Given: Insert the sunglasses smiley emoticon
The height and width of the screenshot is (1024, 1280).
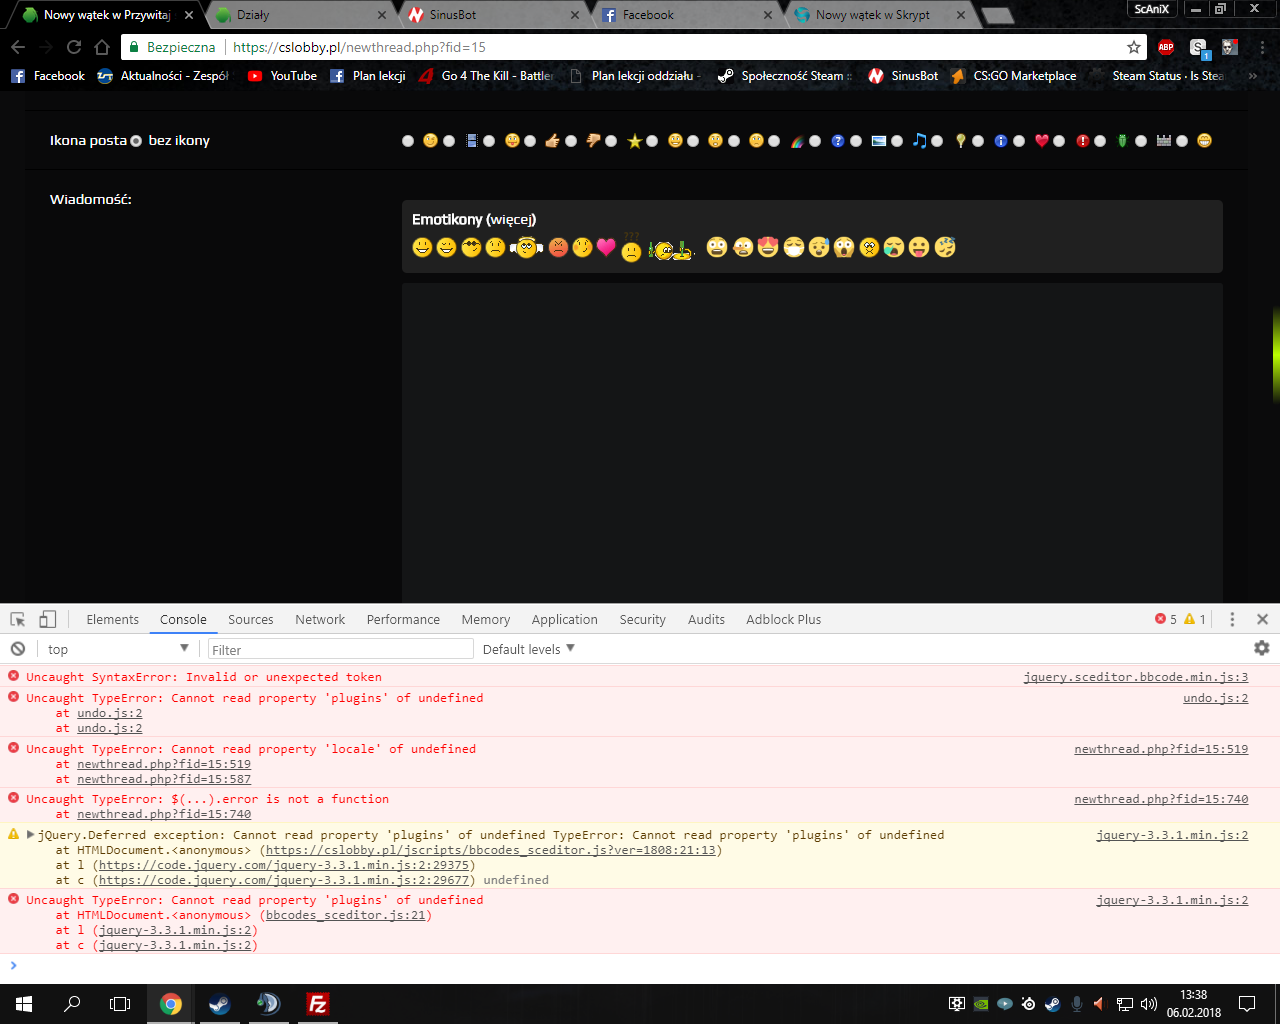Looking at the screenshot, I should pyautogui.click(x=471, y=247).
